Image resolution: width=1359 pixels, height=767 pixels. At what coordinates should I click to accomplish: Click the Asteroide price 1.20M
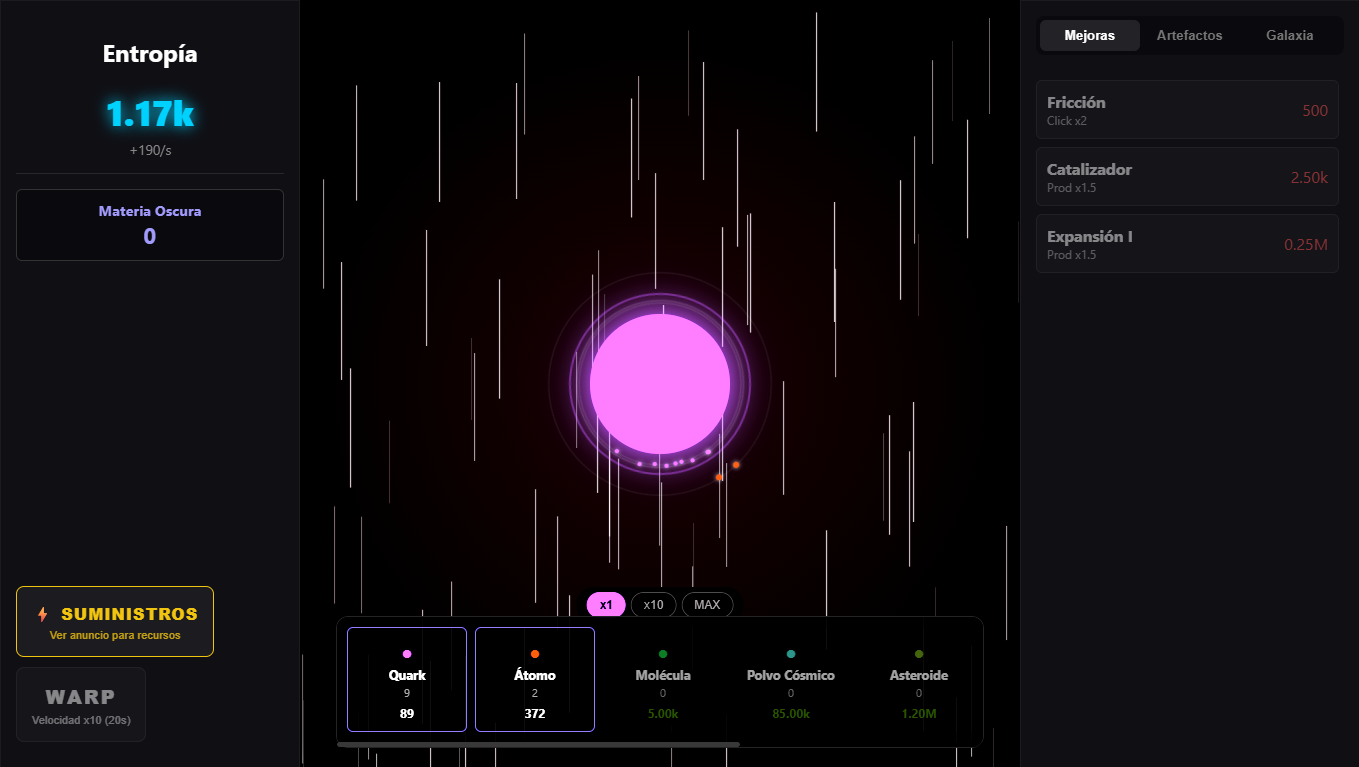click(x=919, y=714)
